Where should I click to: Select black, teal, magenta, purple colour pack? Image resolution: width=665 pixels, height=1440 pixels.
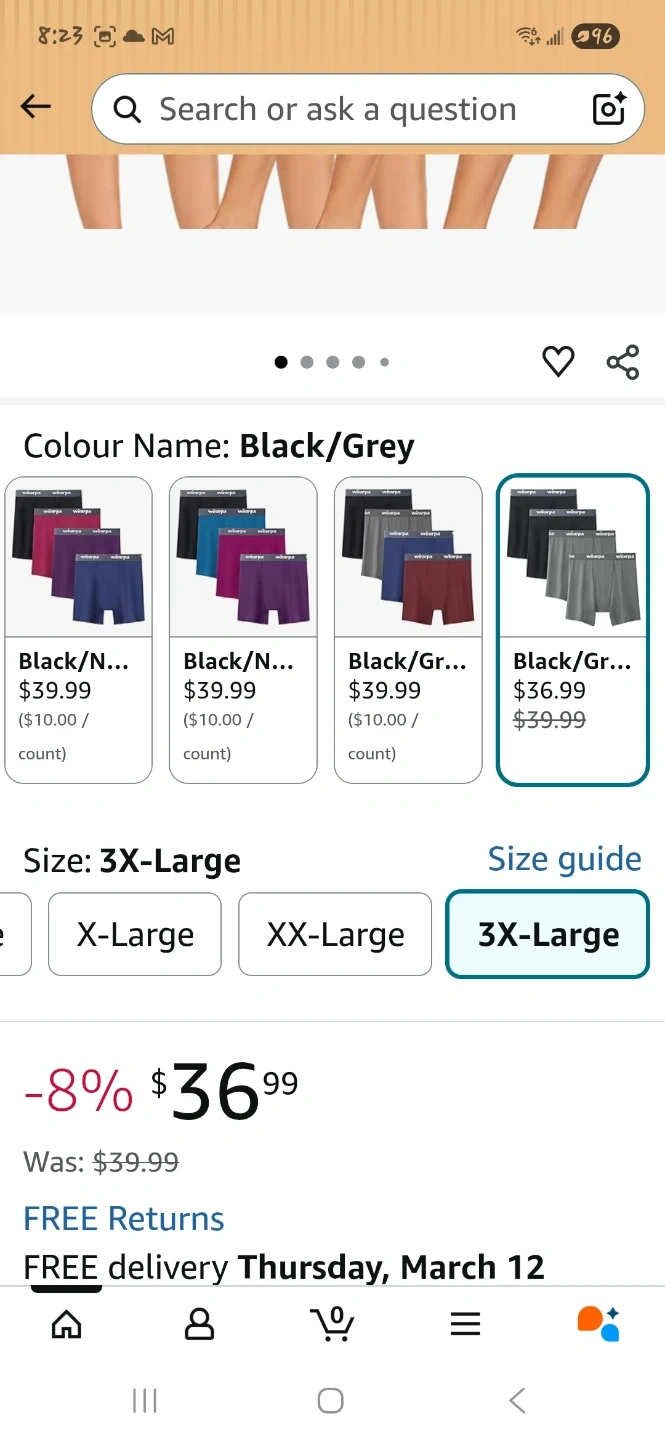point(243,629)
